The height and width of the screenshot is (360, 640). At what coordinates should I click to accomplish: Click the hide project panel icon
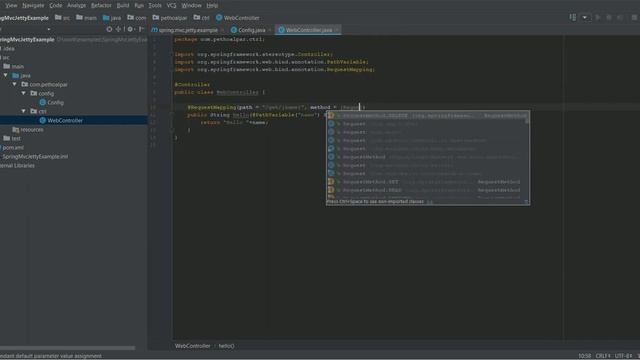(141, 29)
